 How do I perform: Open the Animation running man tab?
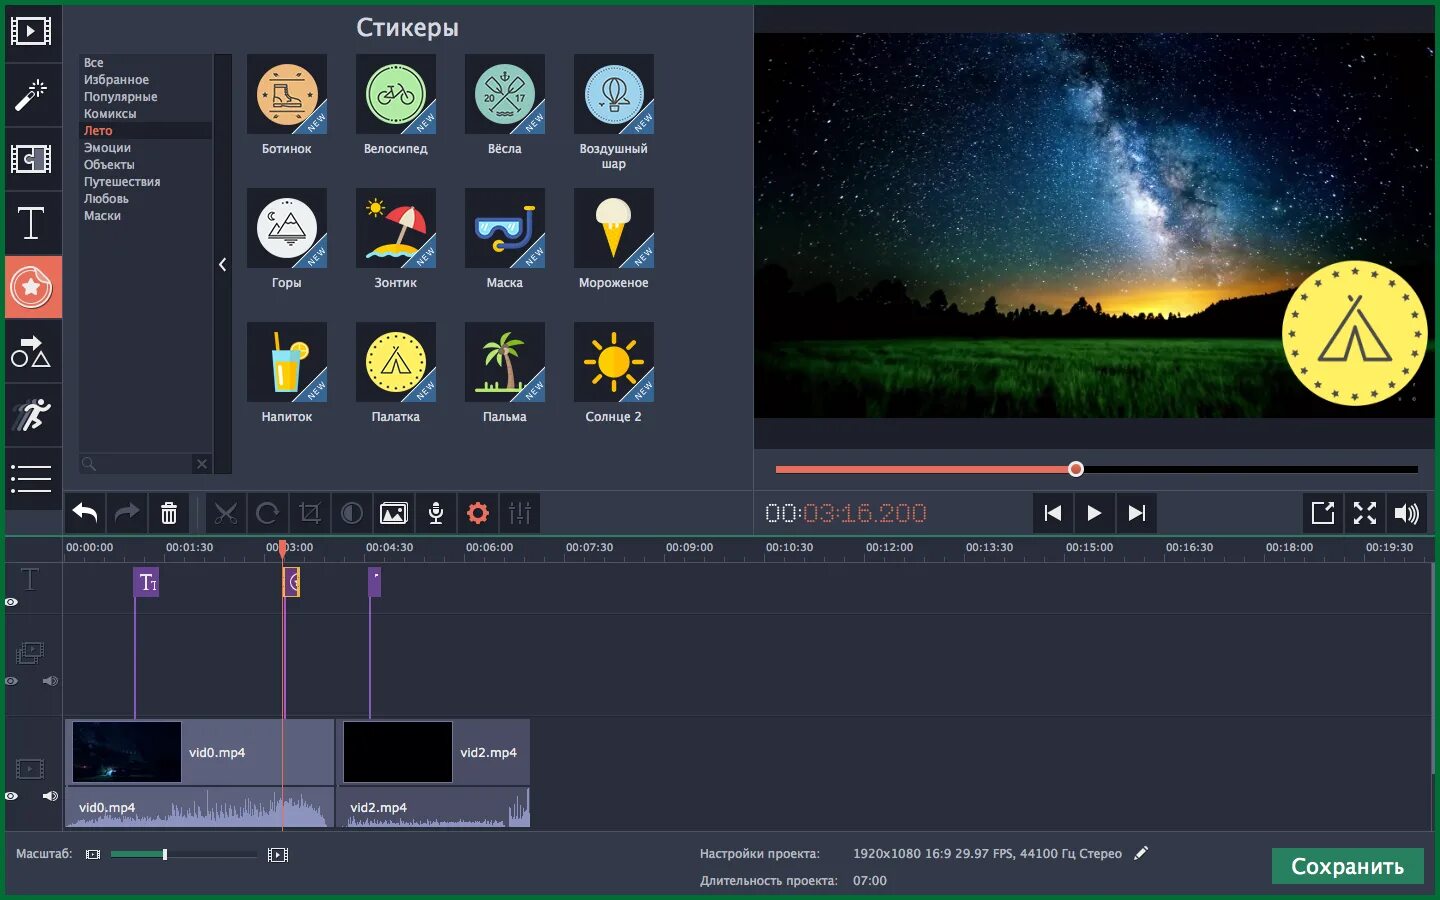[x=31, y=415]
